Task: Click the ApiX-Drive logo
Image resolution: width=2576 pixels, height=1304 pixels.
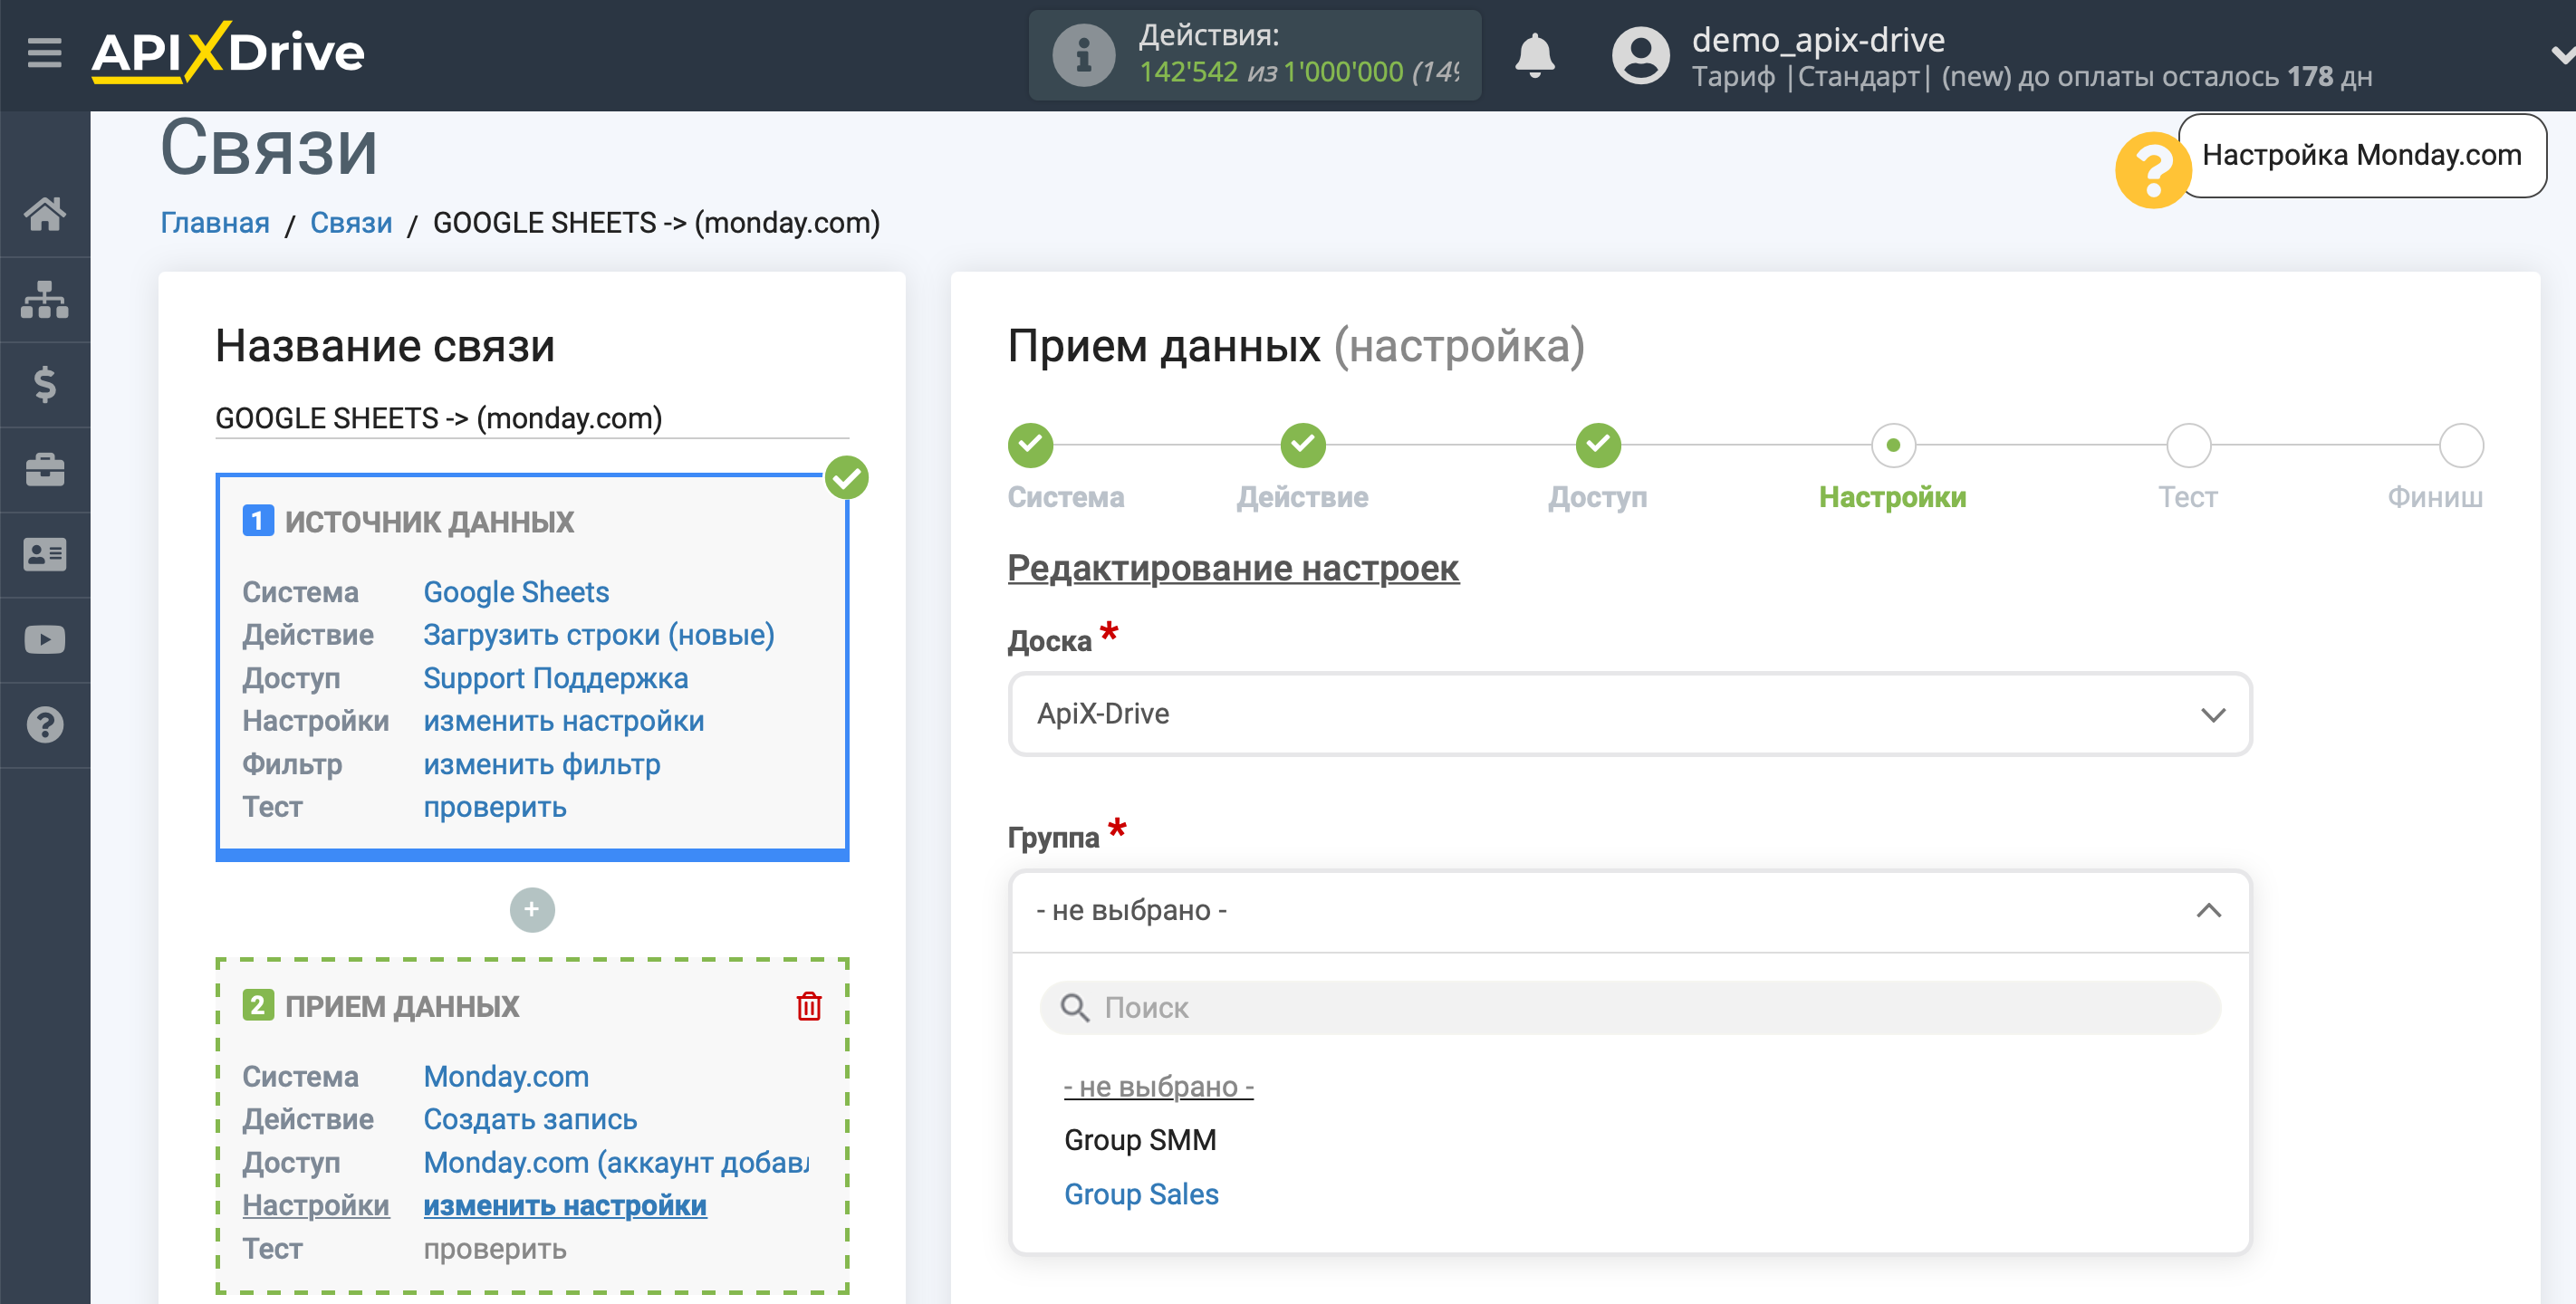Action: pyautogui.click(x=228, y=52)
